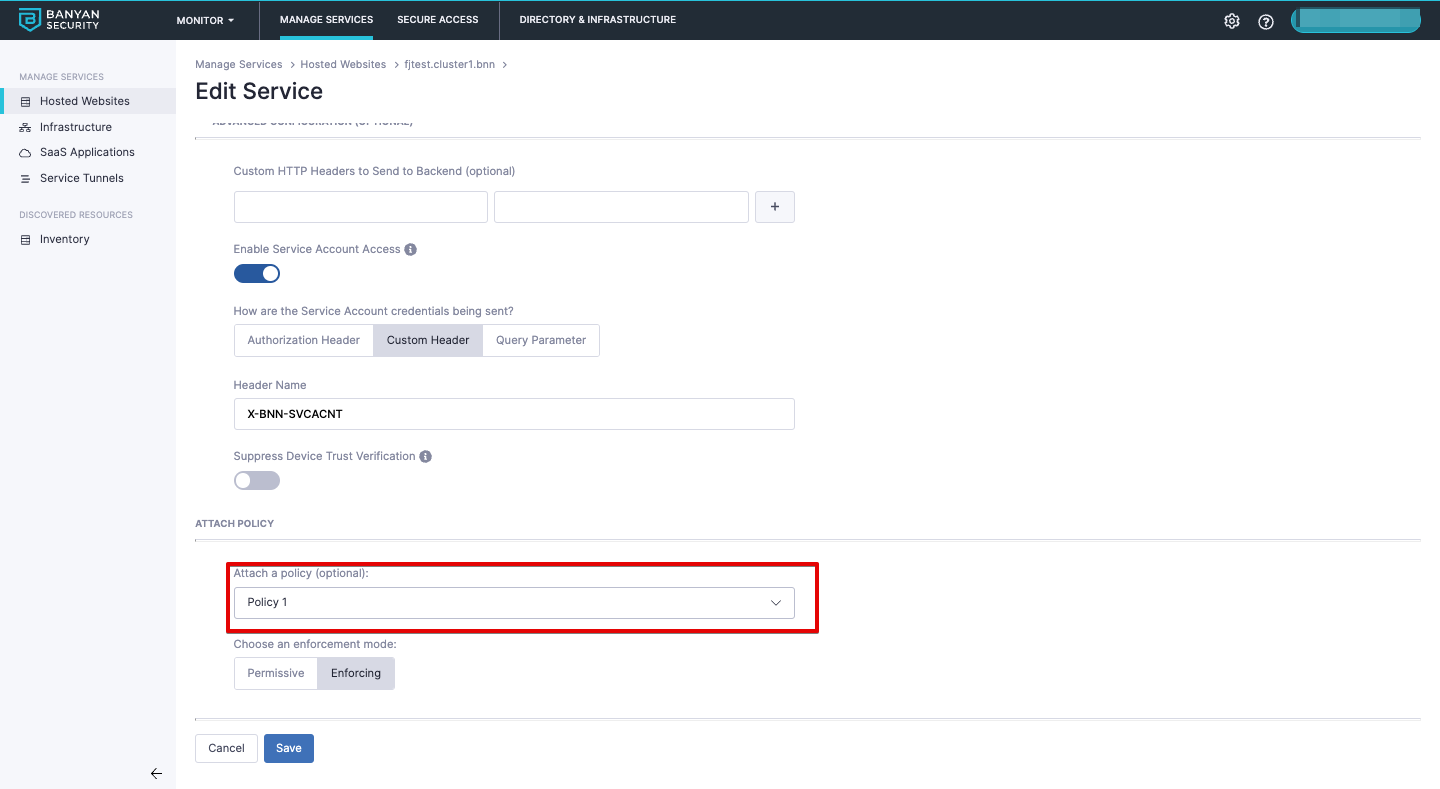This screenshot has width=1440, height=789.
Task: Click the Hosted Websites breadcrumb link
Action: [343, 64]
